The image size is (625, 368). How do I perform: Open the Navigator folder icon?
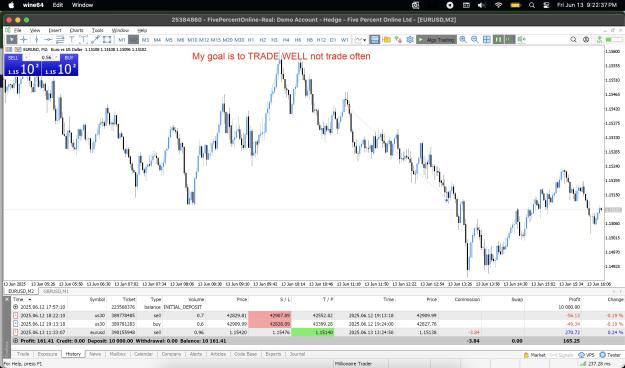(386, 39)
